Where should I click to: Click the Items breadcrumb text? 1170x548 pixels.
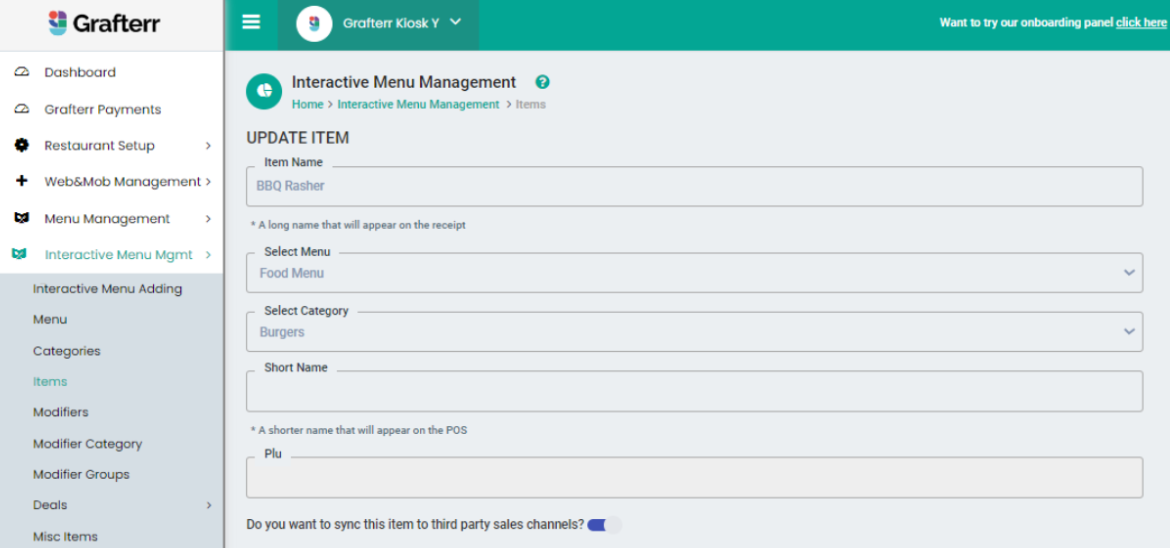pyautogui.click(x=531, y=105)
